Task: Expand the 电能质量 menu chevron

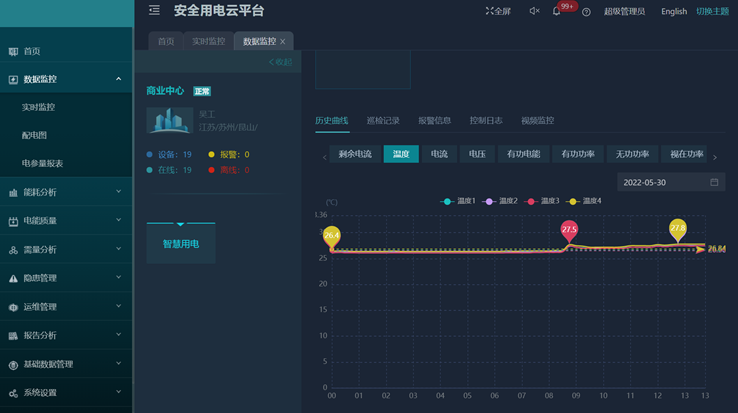Action: 119,220
